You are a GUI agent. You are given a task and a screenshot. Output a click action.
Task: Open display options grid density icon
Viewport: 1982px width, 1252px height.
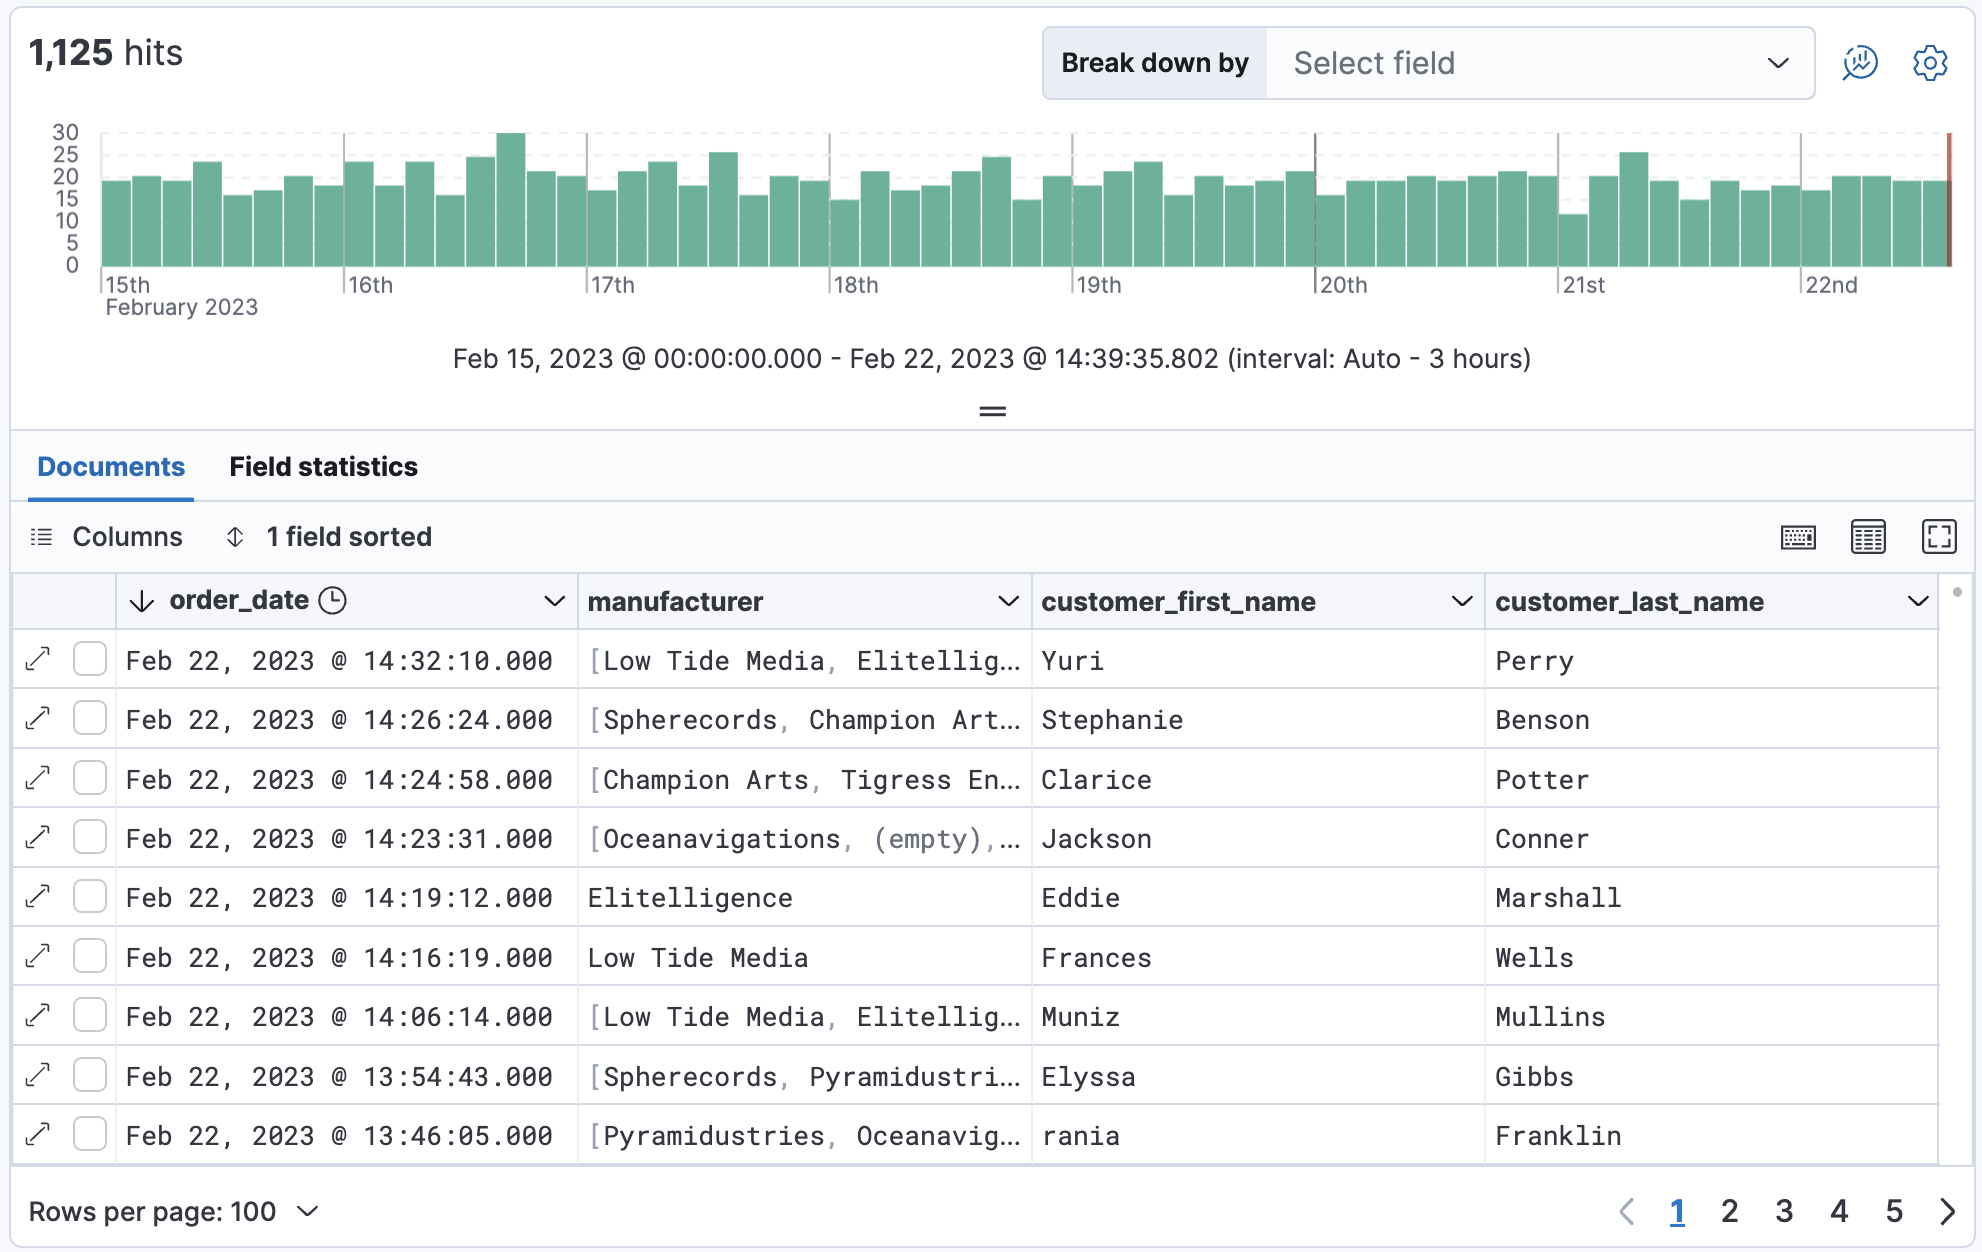pos(1868,537)
